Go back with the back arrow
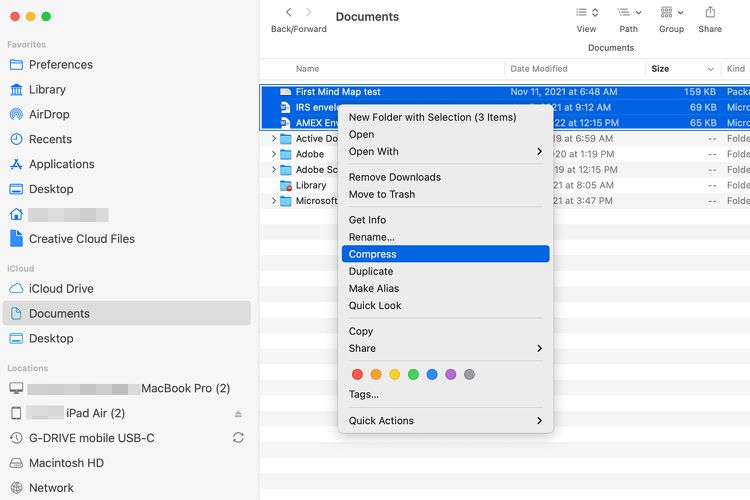Screen dimensions: 750x500 (x=288, y=13)
